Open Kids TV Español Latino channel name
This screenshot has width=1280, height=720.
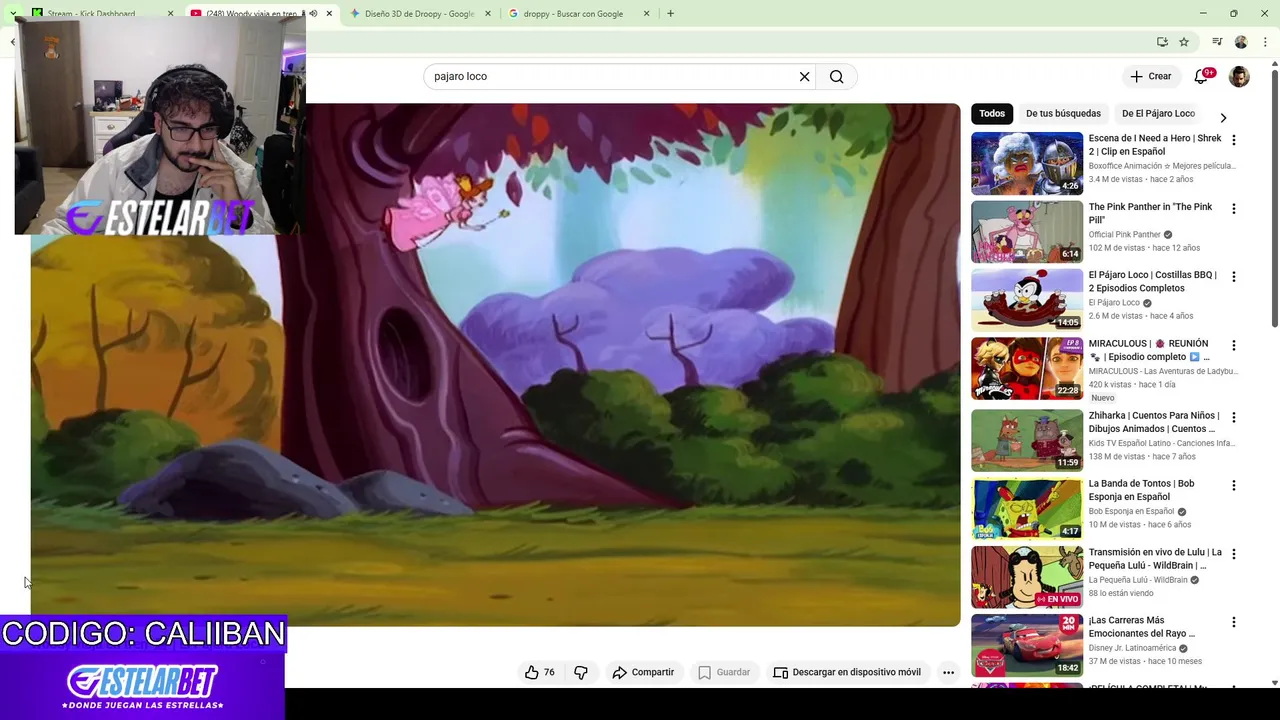click(x=1162, y=443)
